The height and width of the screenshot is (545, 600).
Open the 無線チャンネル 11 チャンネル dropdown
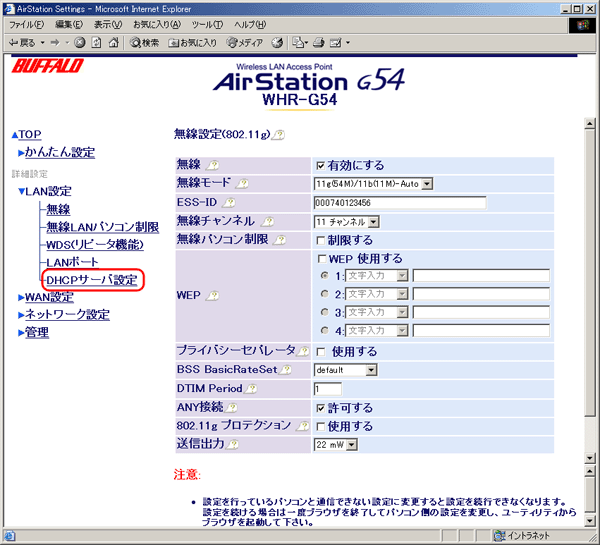pyautogui.click(x=347, y=222)
